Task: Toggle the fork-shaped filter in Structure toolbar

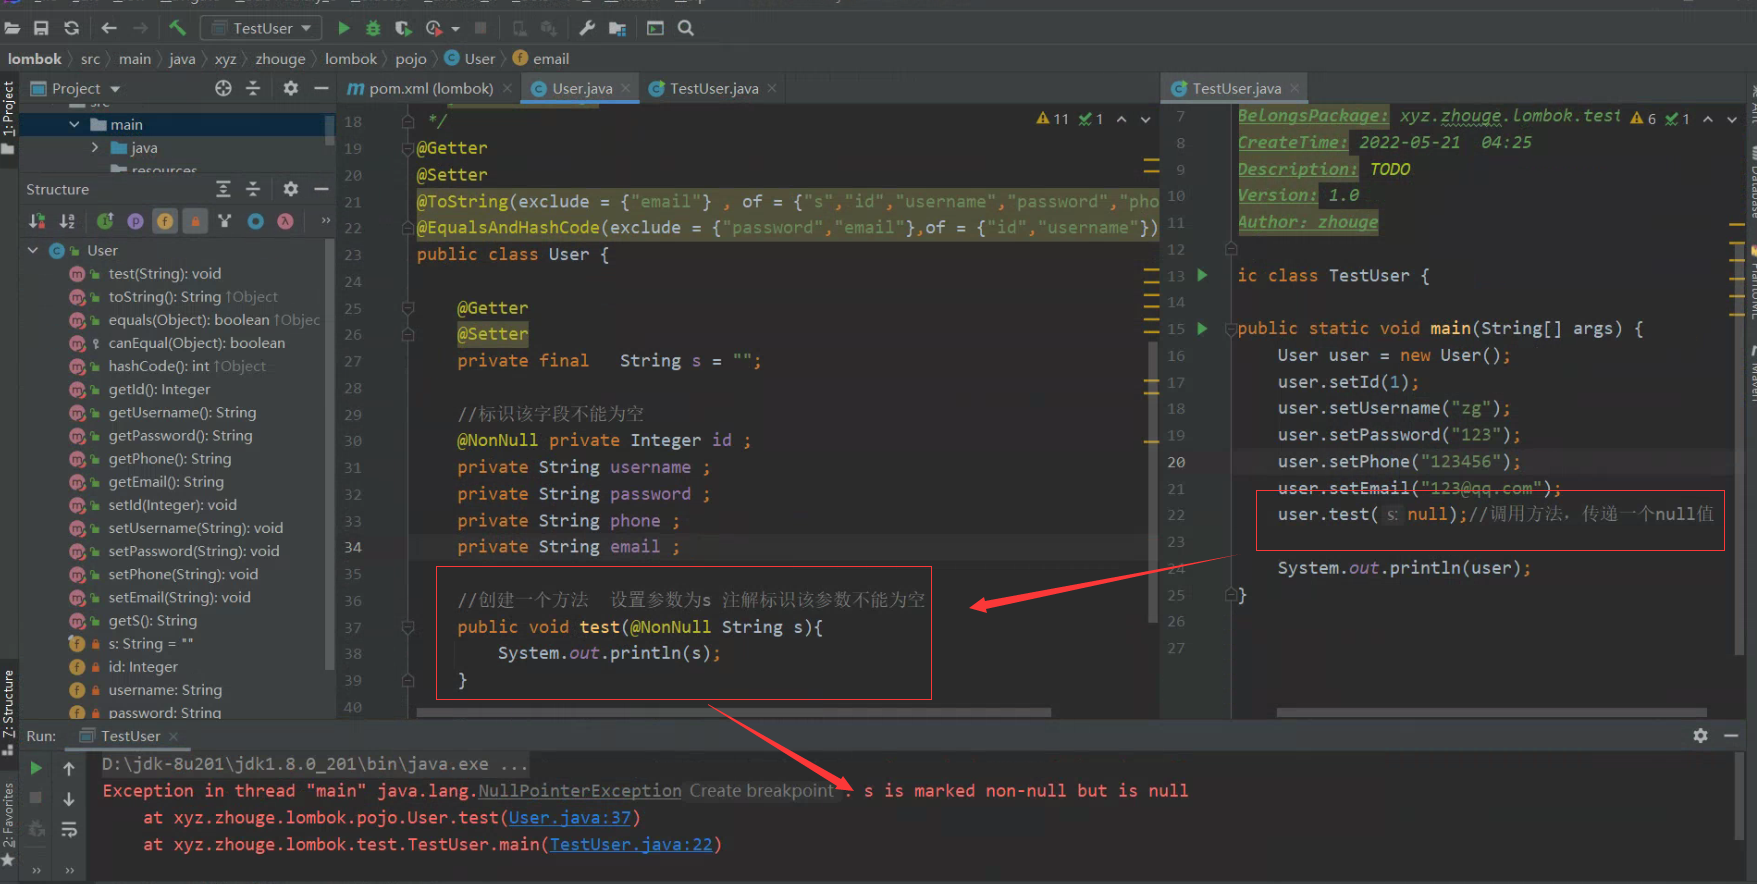Action: [x=225, y=221]
